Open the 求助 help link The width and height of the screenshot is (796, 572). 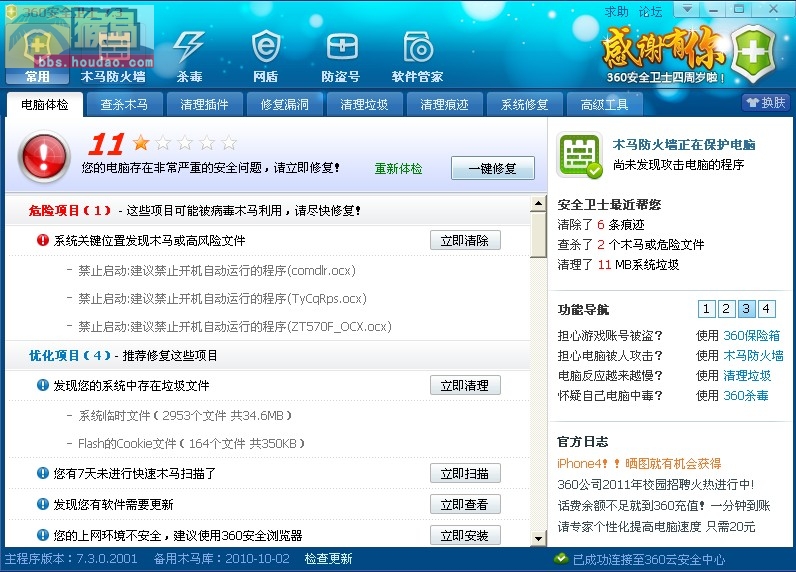[616, 11]
